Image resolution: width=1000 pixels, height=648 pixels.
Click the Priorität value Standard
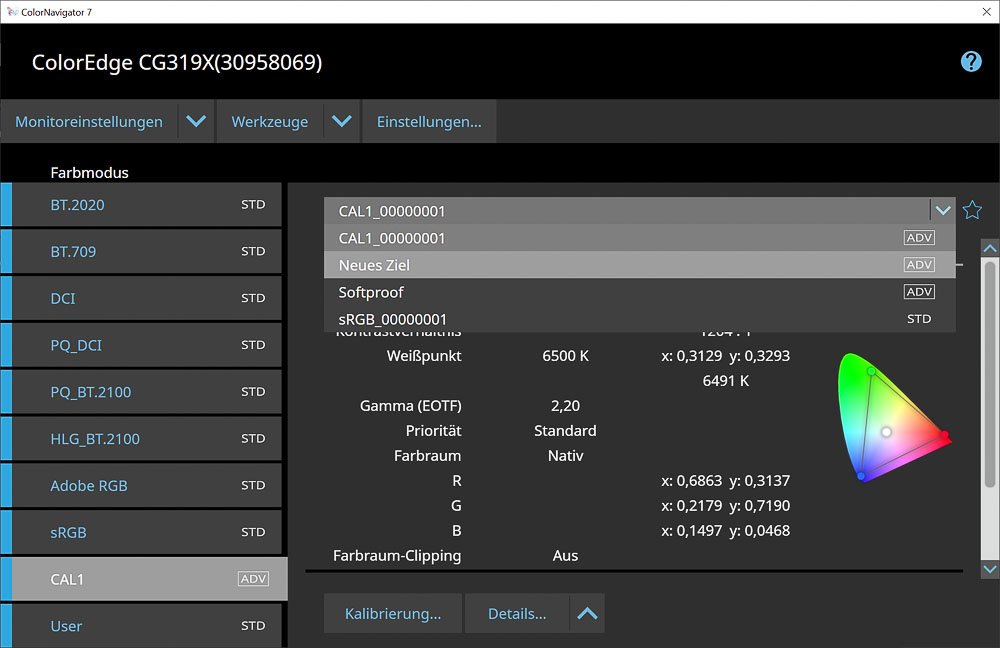(x=565, y=431)
